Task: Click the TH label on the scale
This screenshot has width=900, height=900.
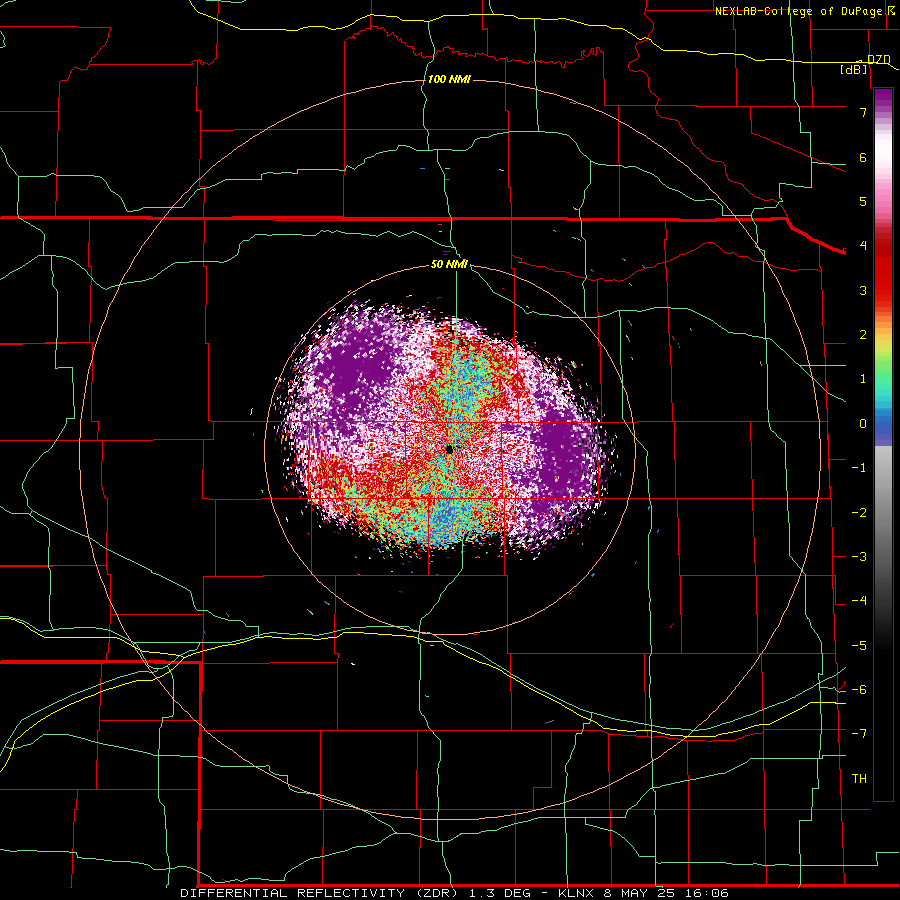Action: point(859,779)
